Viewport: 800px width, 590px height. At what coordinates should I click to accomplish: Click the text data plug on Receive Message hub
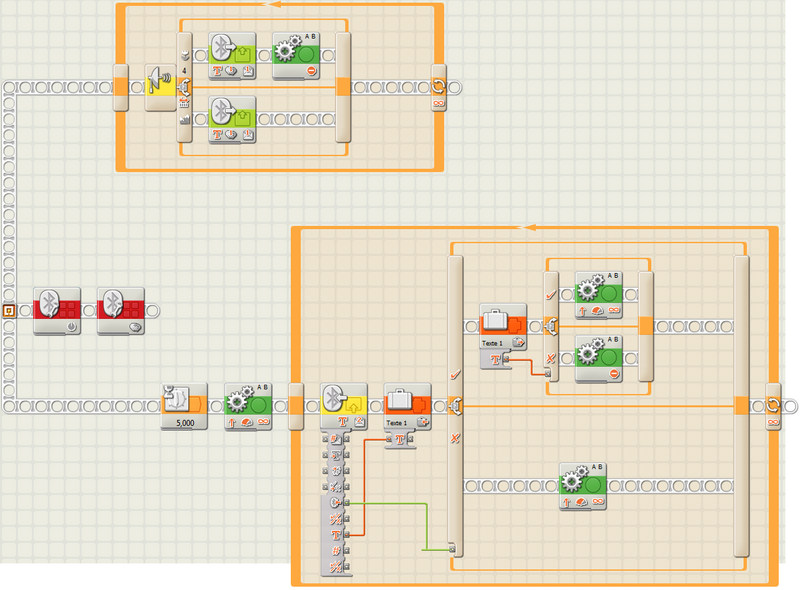tap(337, 535)
